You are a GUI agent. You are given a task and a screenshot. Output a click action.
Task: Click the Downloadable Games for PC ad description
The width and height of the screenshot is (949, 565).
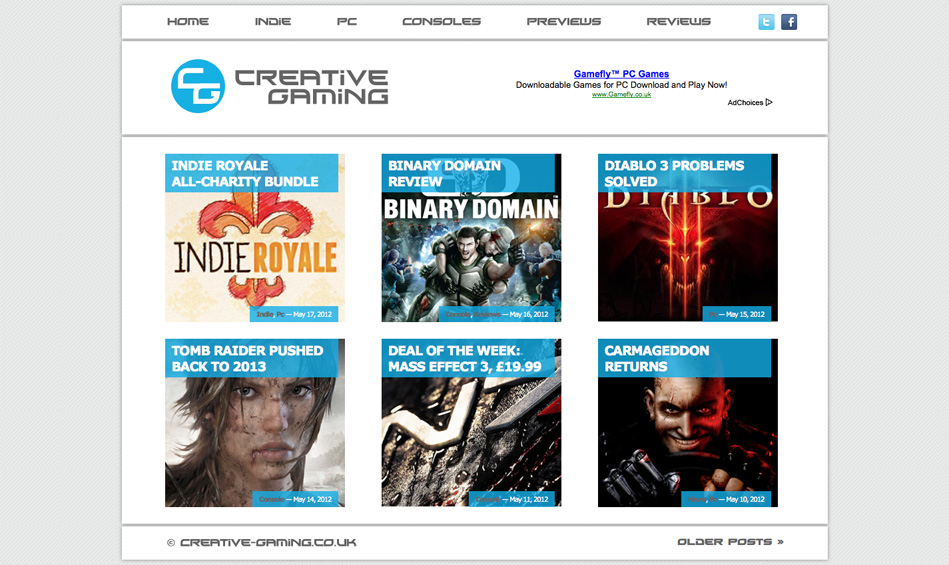click(x=622, y=85)
